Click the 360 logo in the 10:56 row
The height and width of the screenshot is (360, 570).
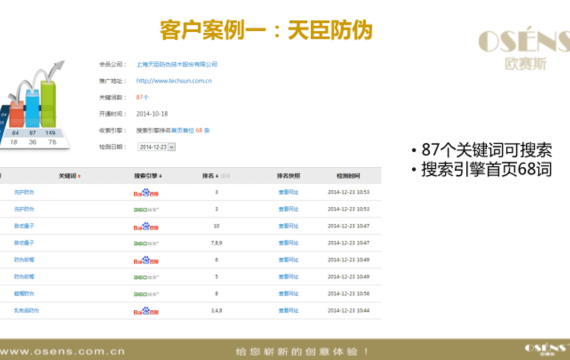coord(146,294)
